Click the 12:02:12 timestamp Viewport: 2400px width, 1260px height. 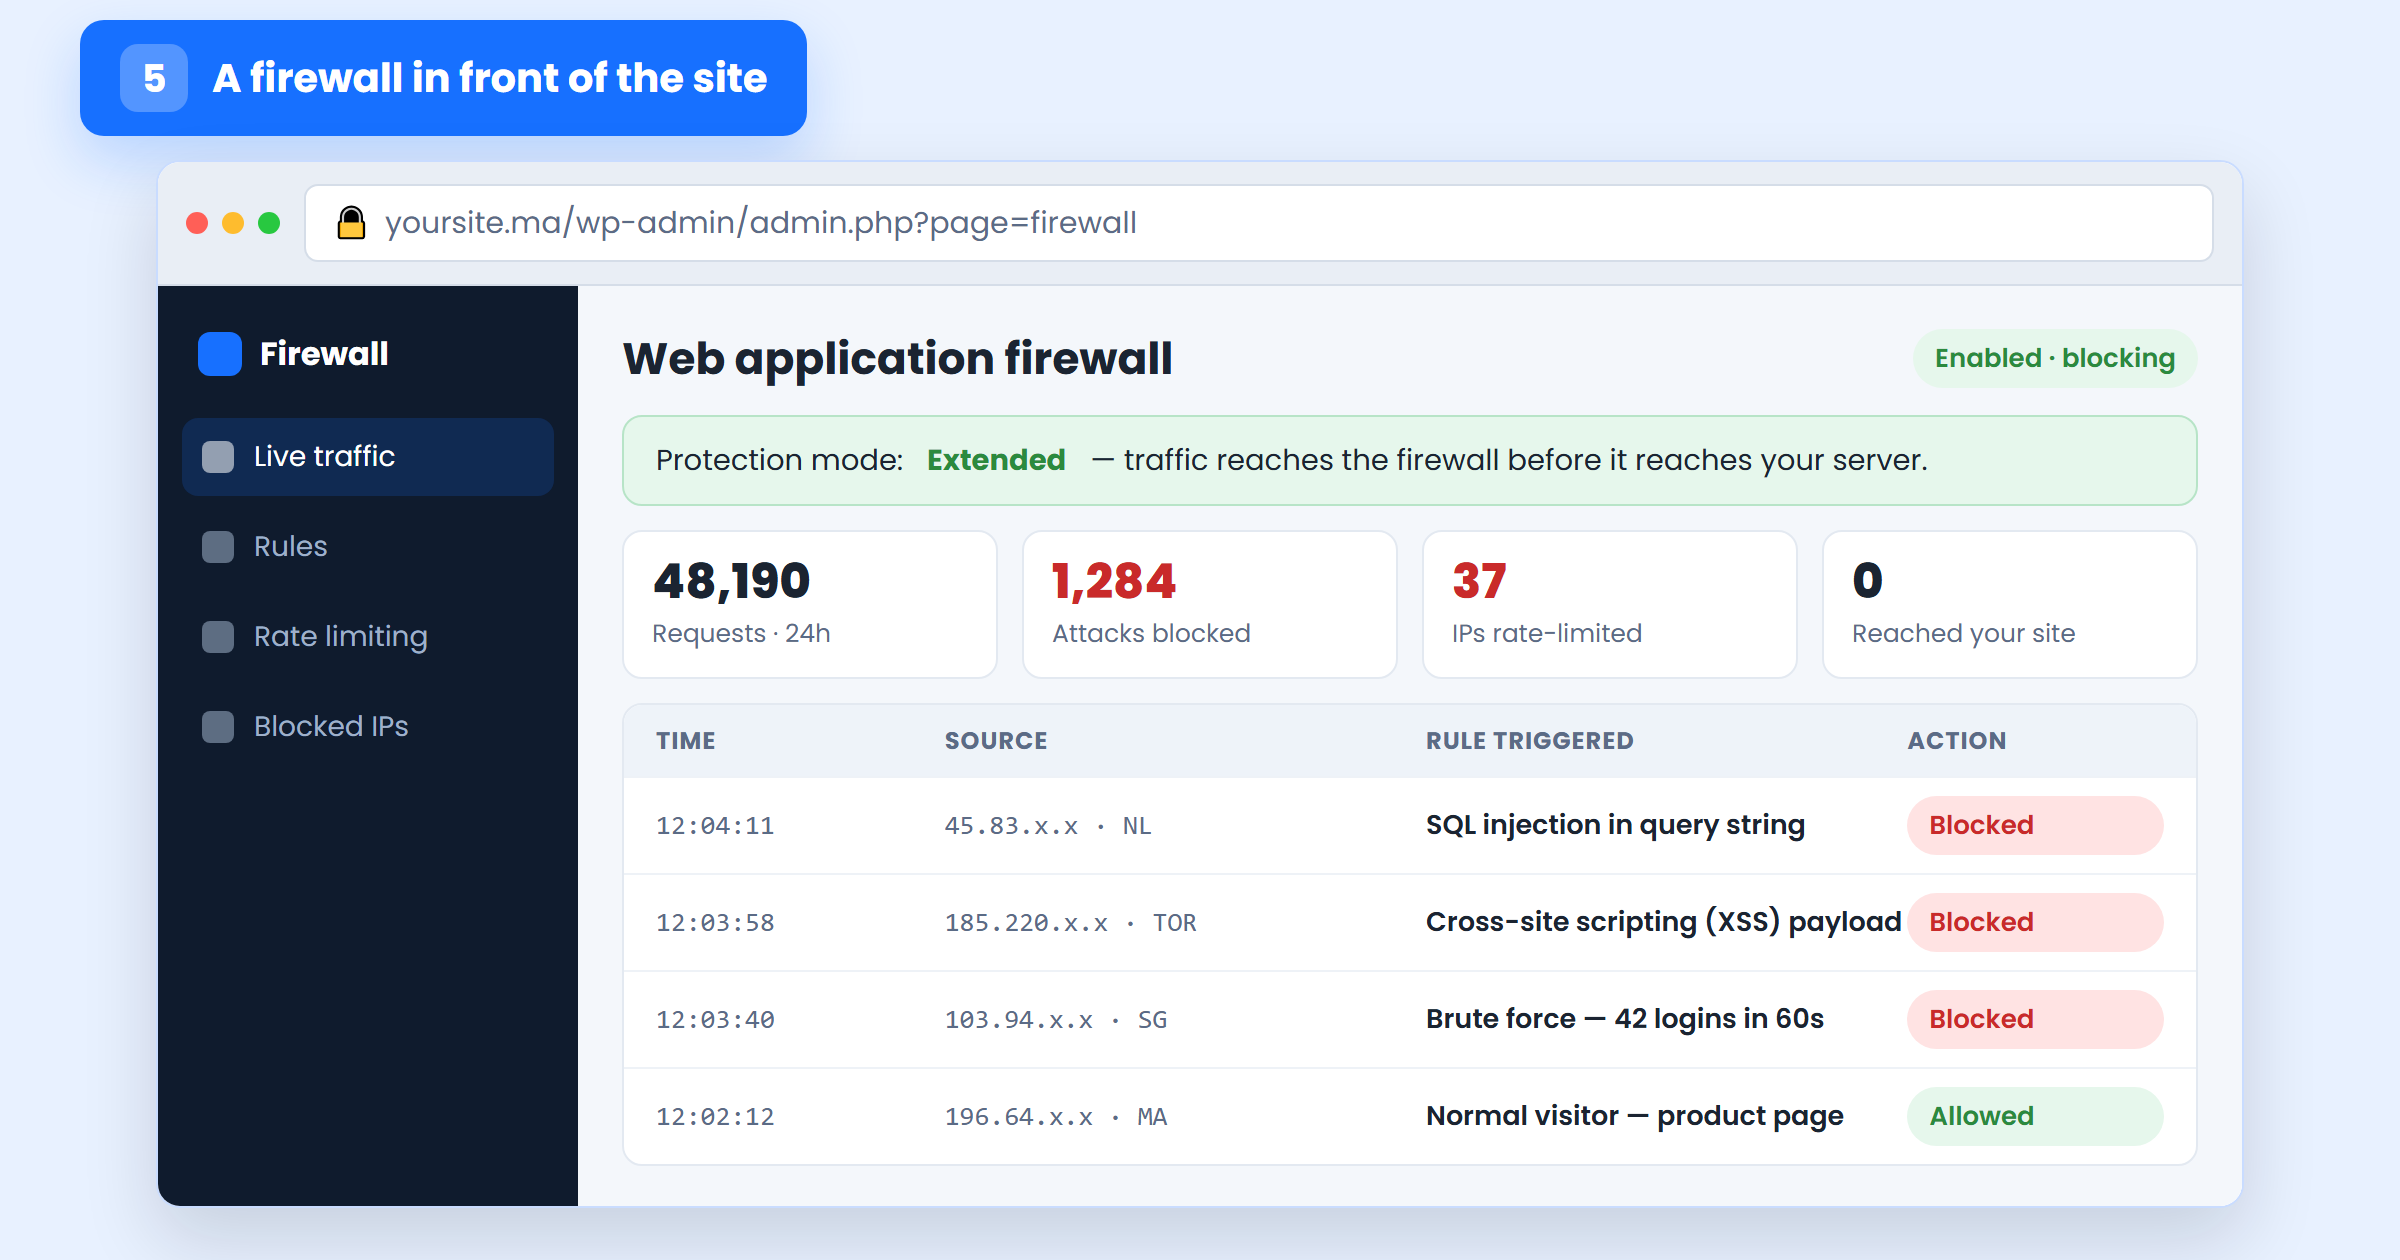(x=715, y=1117)
